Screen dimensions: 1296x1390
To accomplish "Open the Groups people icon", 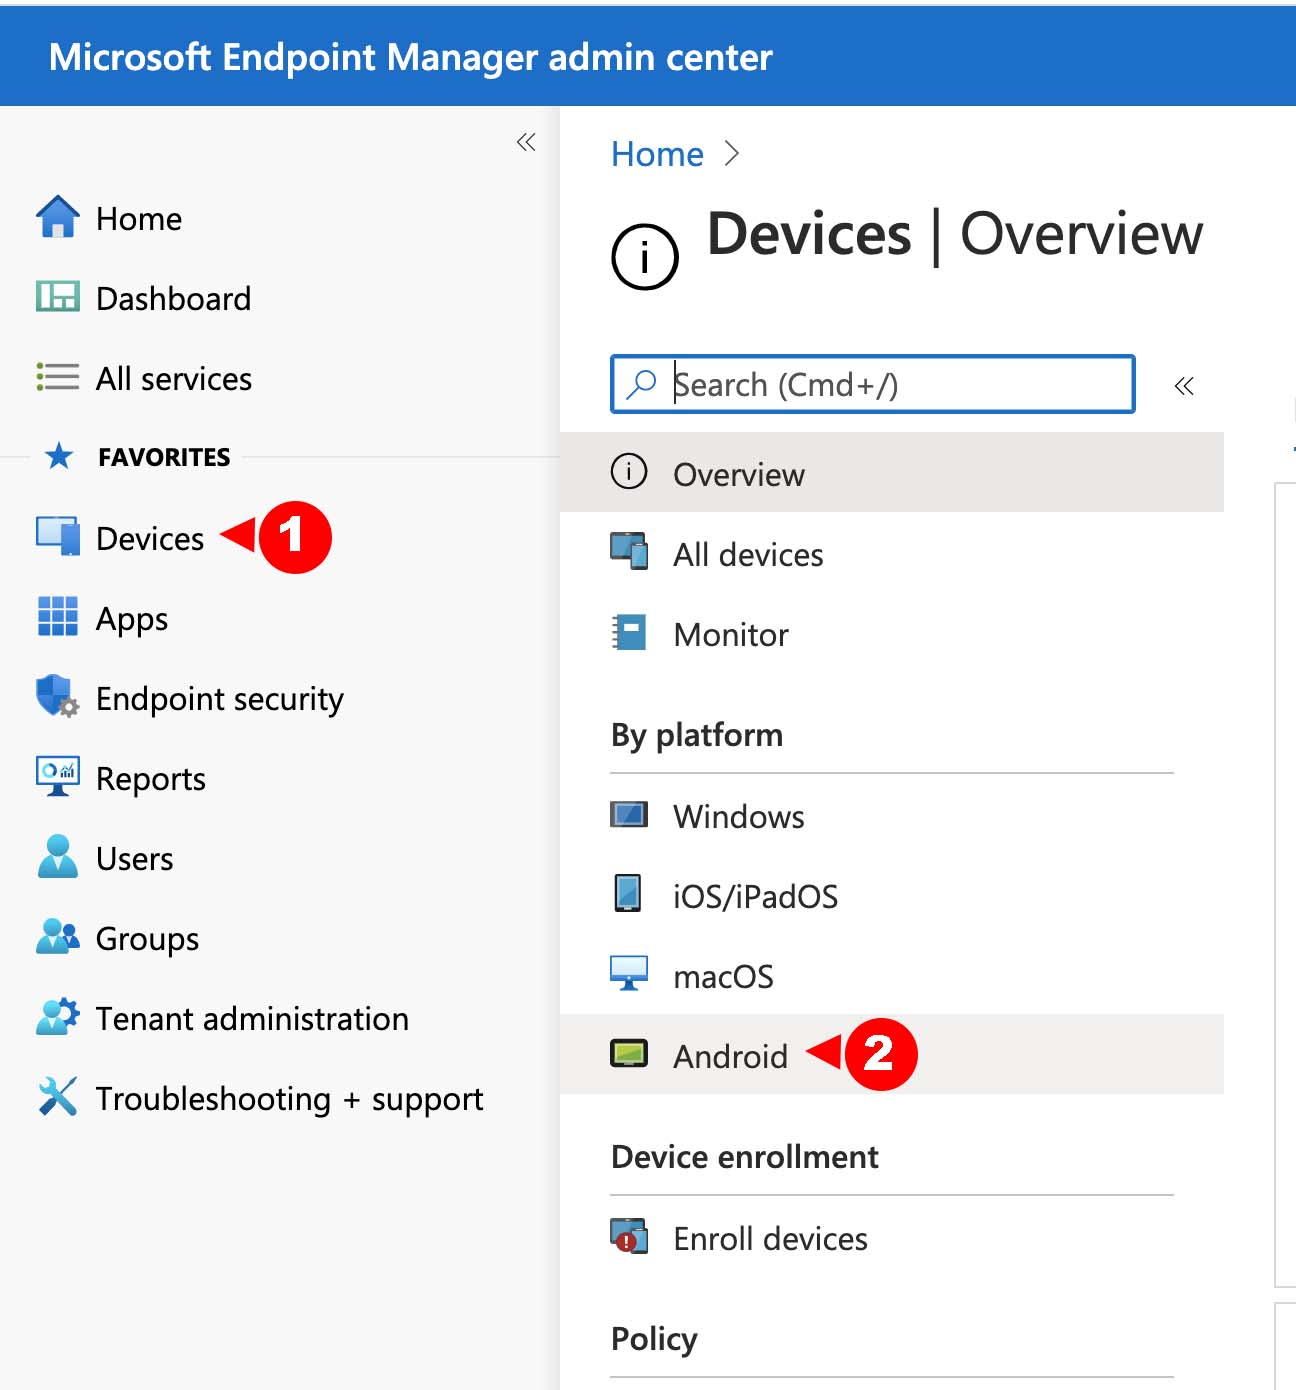I will click(x=58, y=937).
